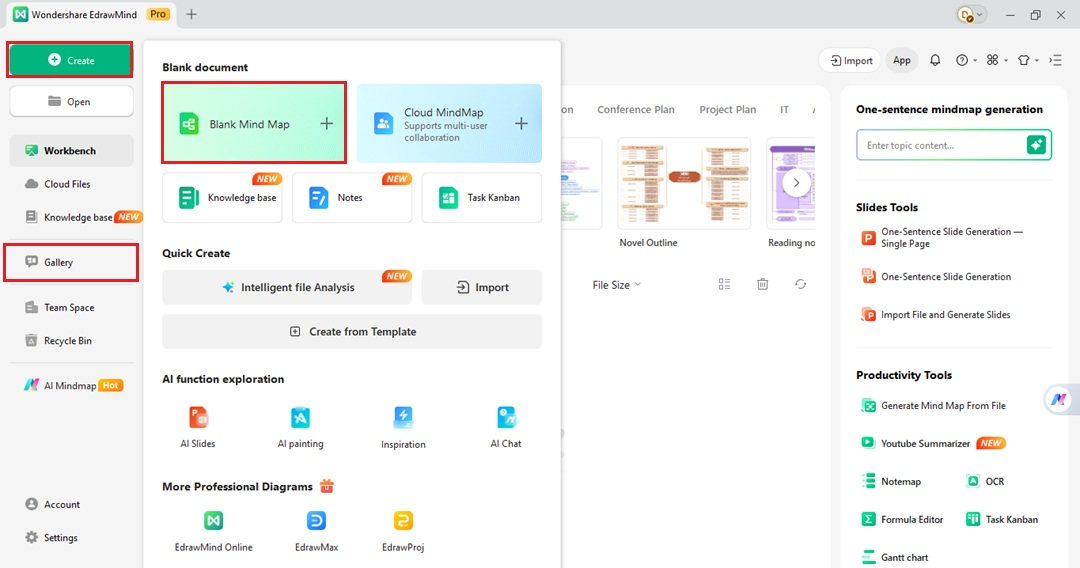Click the green Create button

coord(70,60)
